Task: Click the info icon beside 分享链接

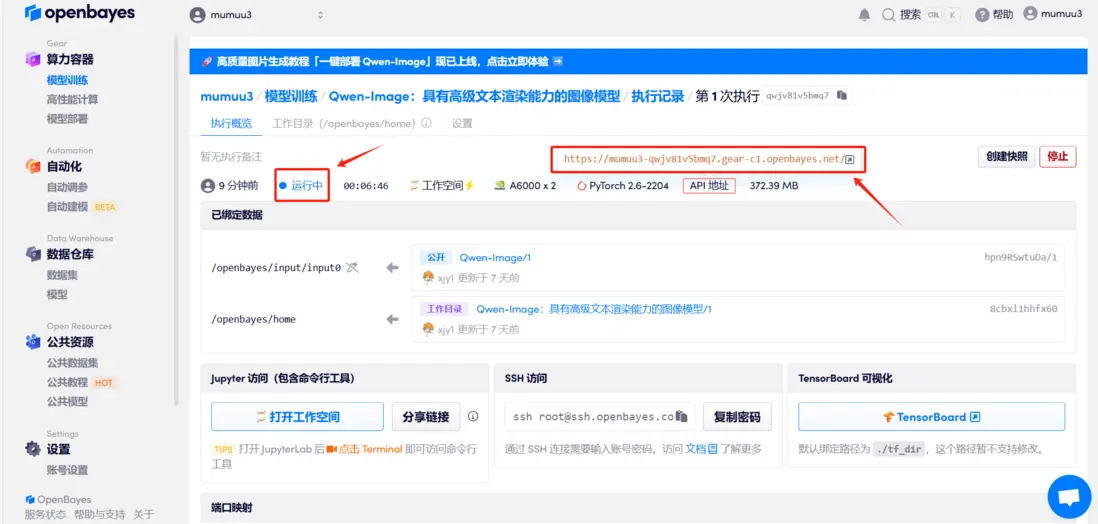Action: click(473, 416)
